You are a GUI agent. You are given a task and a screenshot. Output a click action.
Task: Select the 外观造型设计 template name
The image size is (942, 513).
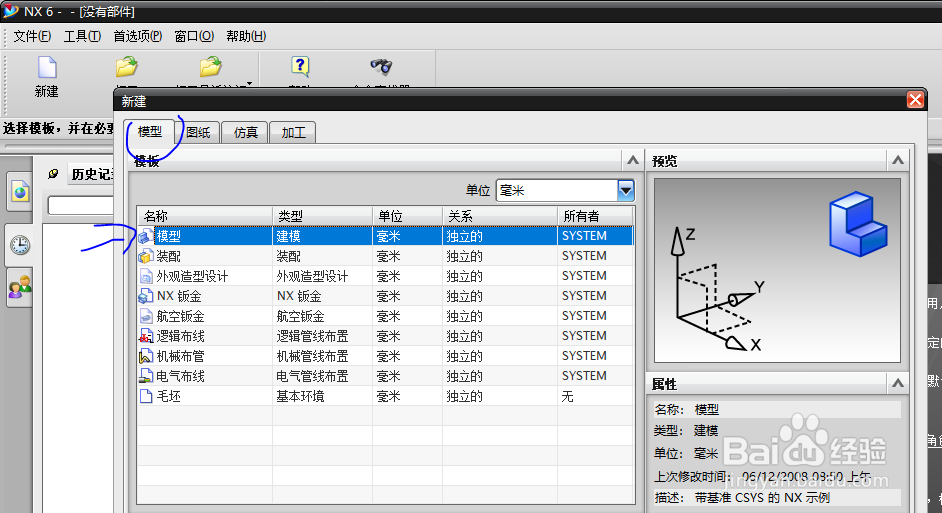coord(192,276)
